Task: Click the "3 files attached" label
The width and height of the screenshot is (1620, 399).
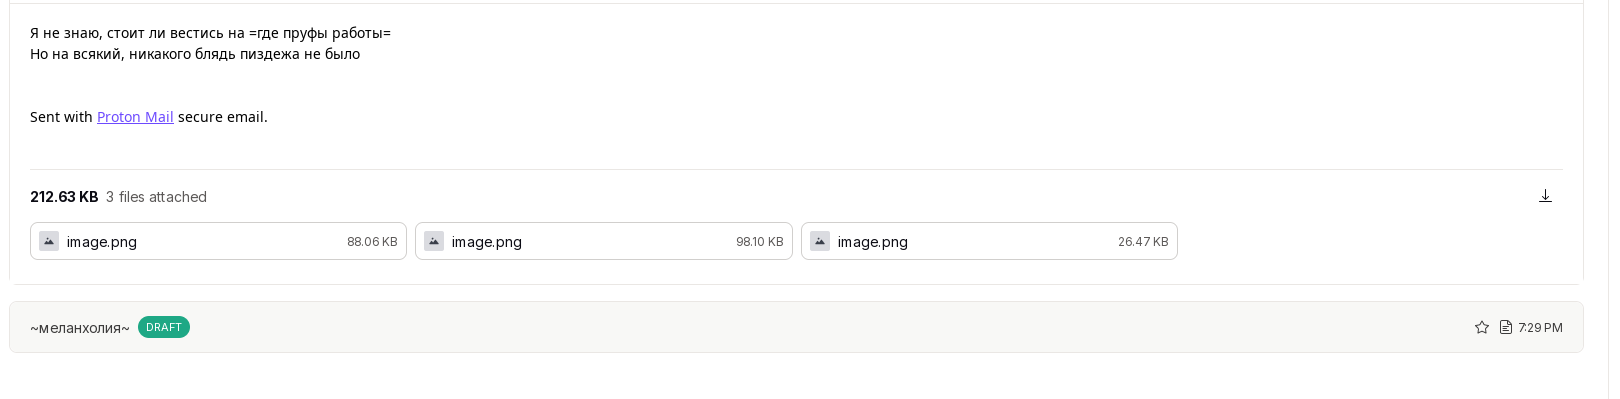Action: pos(156,197)
